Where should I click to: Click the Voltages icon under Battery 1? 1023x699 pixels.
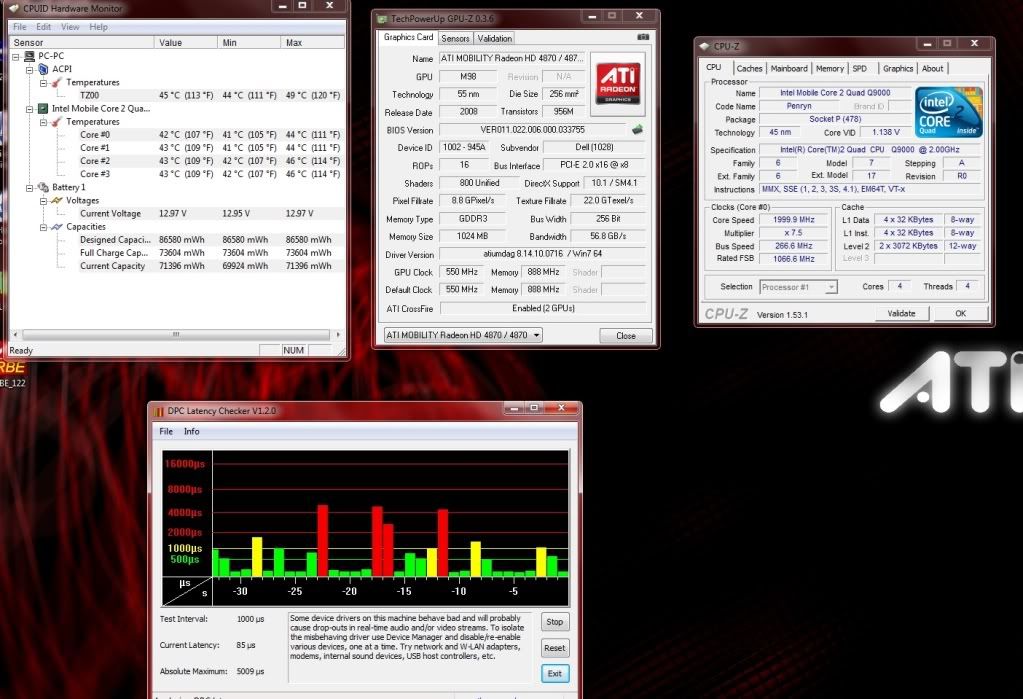[57, 200]
